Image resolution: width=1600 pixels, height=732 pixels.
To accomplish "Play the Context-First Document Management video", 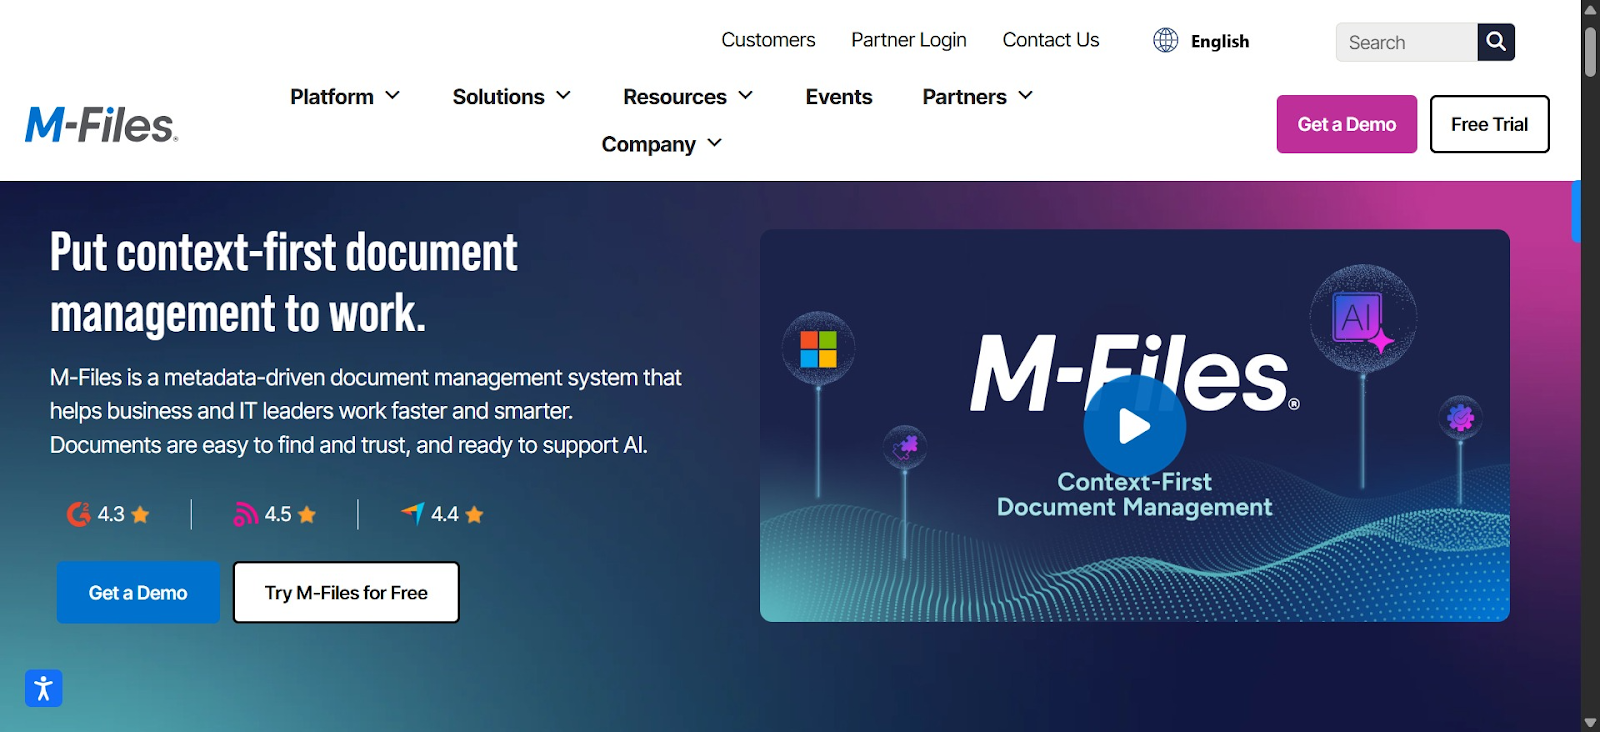I will tap(1134, 426).
